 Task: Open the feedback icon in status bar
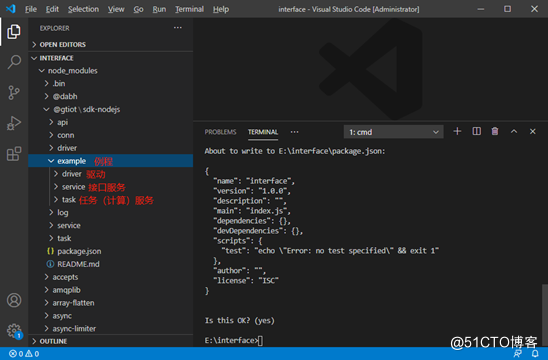tap(518, 353)
